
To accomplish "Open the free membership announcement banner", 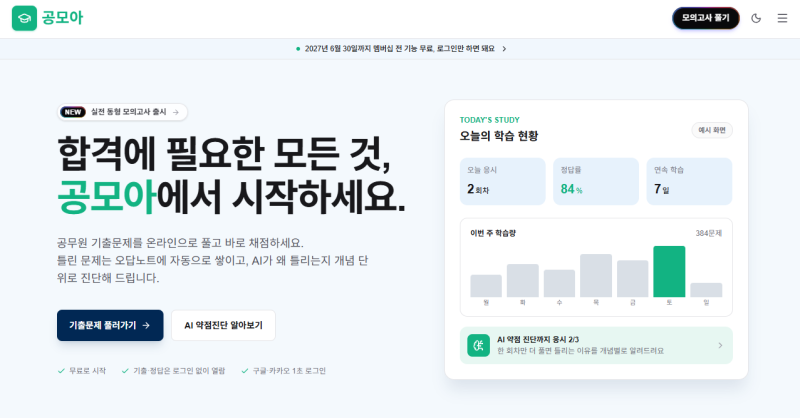I will [x=401, y=48].
